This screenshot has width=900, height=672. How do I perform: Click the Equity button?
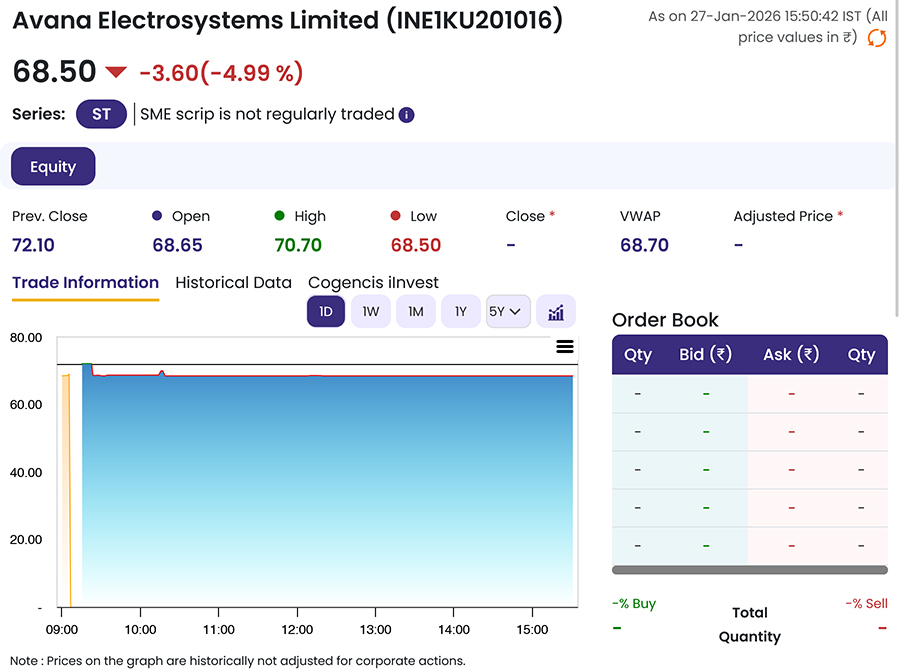coord(53,167)
